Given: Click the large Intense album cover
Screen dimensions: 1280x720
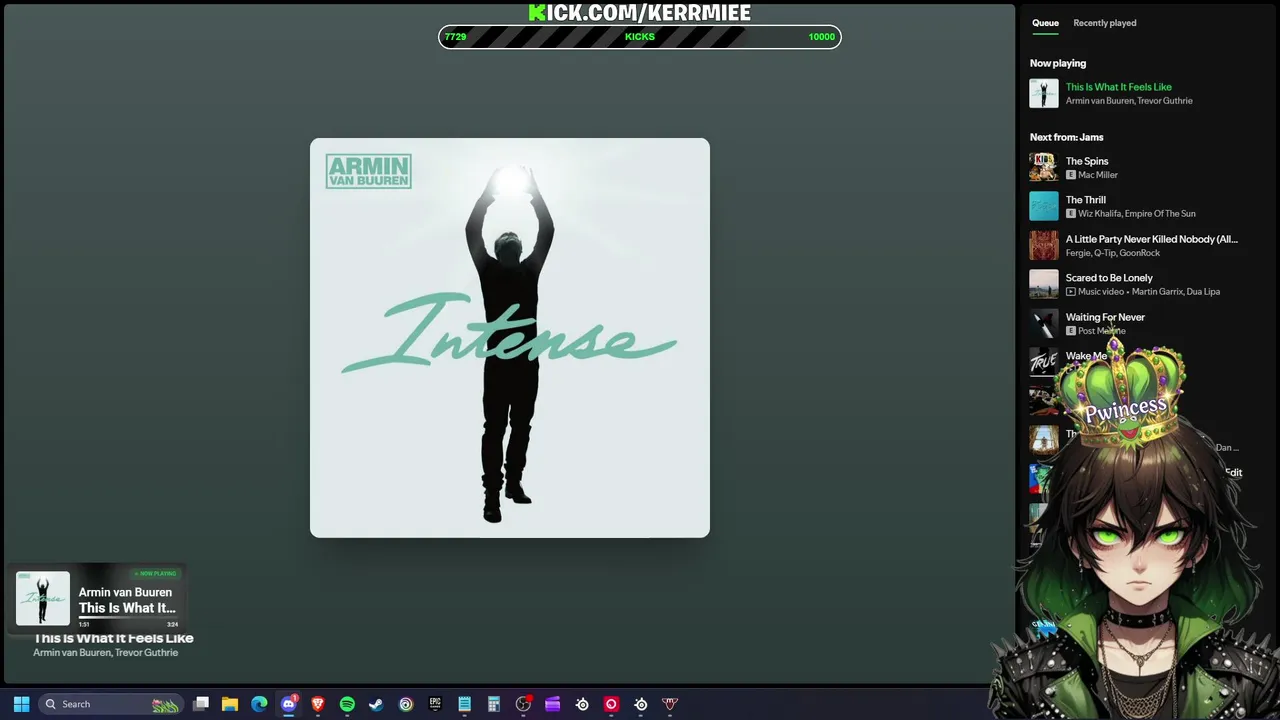Looking at the screenshot, I should coord(510,338).
